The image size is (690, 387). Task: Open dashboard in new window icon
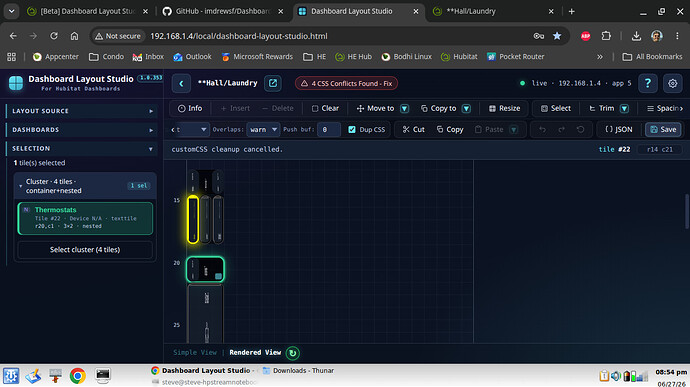(x=273, y=83)
